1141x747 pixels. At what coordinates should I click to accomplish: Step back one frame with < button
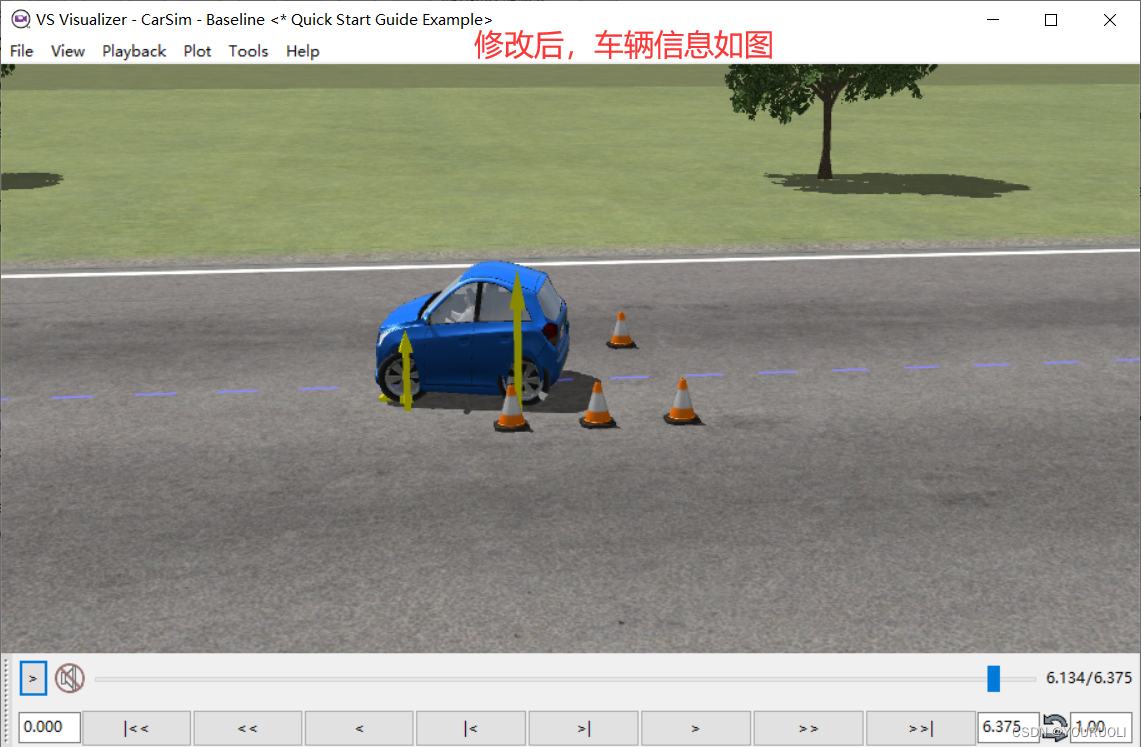coord(359,727)
